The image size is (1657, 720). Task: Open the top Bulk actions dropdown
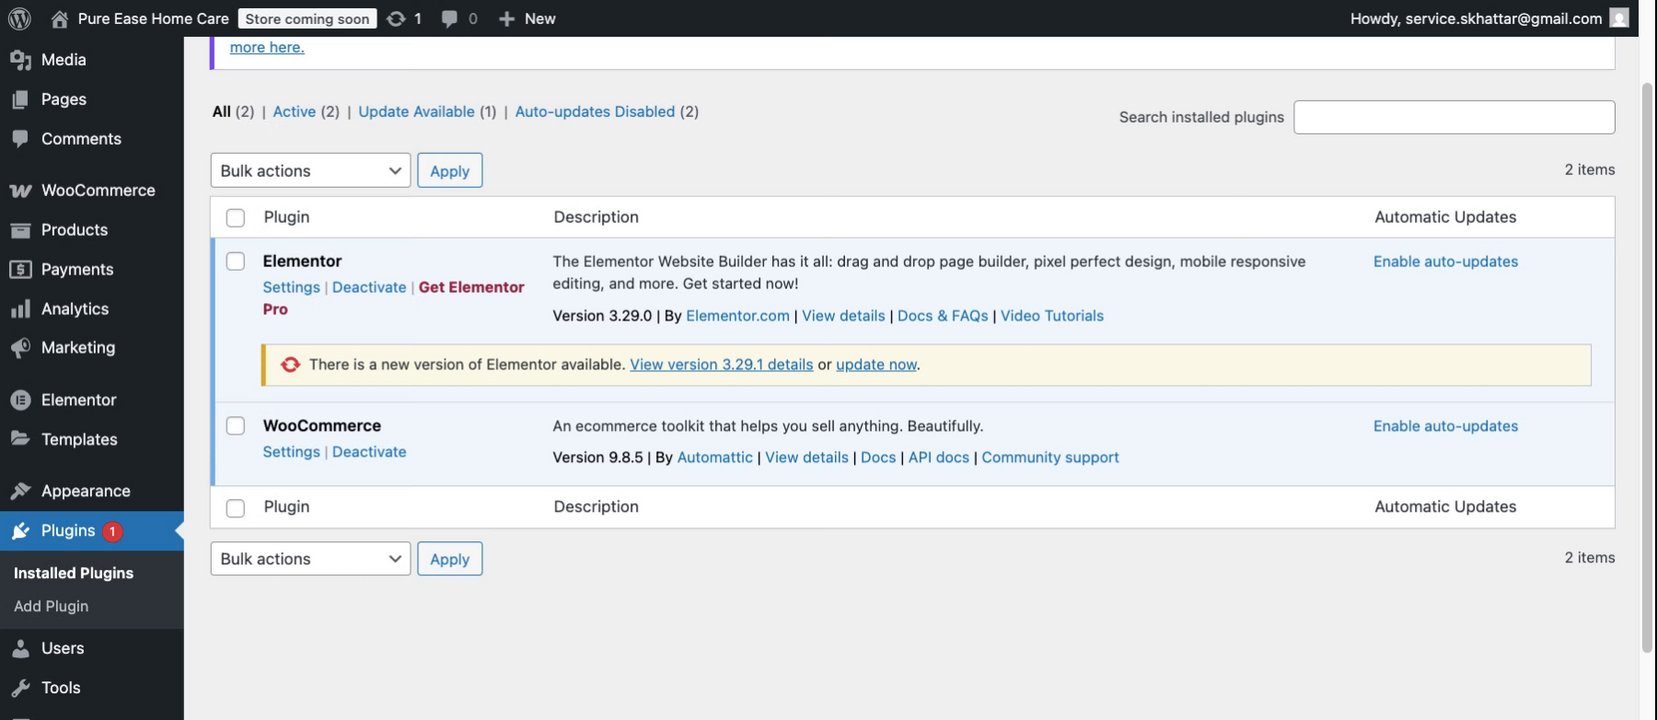click(310, 171)
